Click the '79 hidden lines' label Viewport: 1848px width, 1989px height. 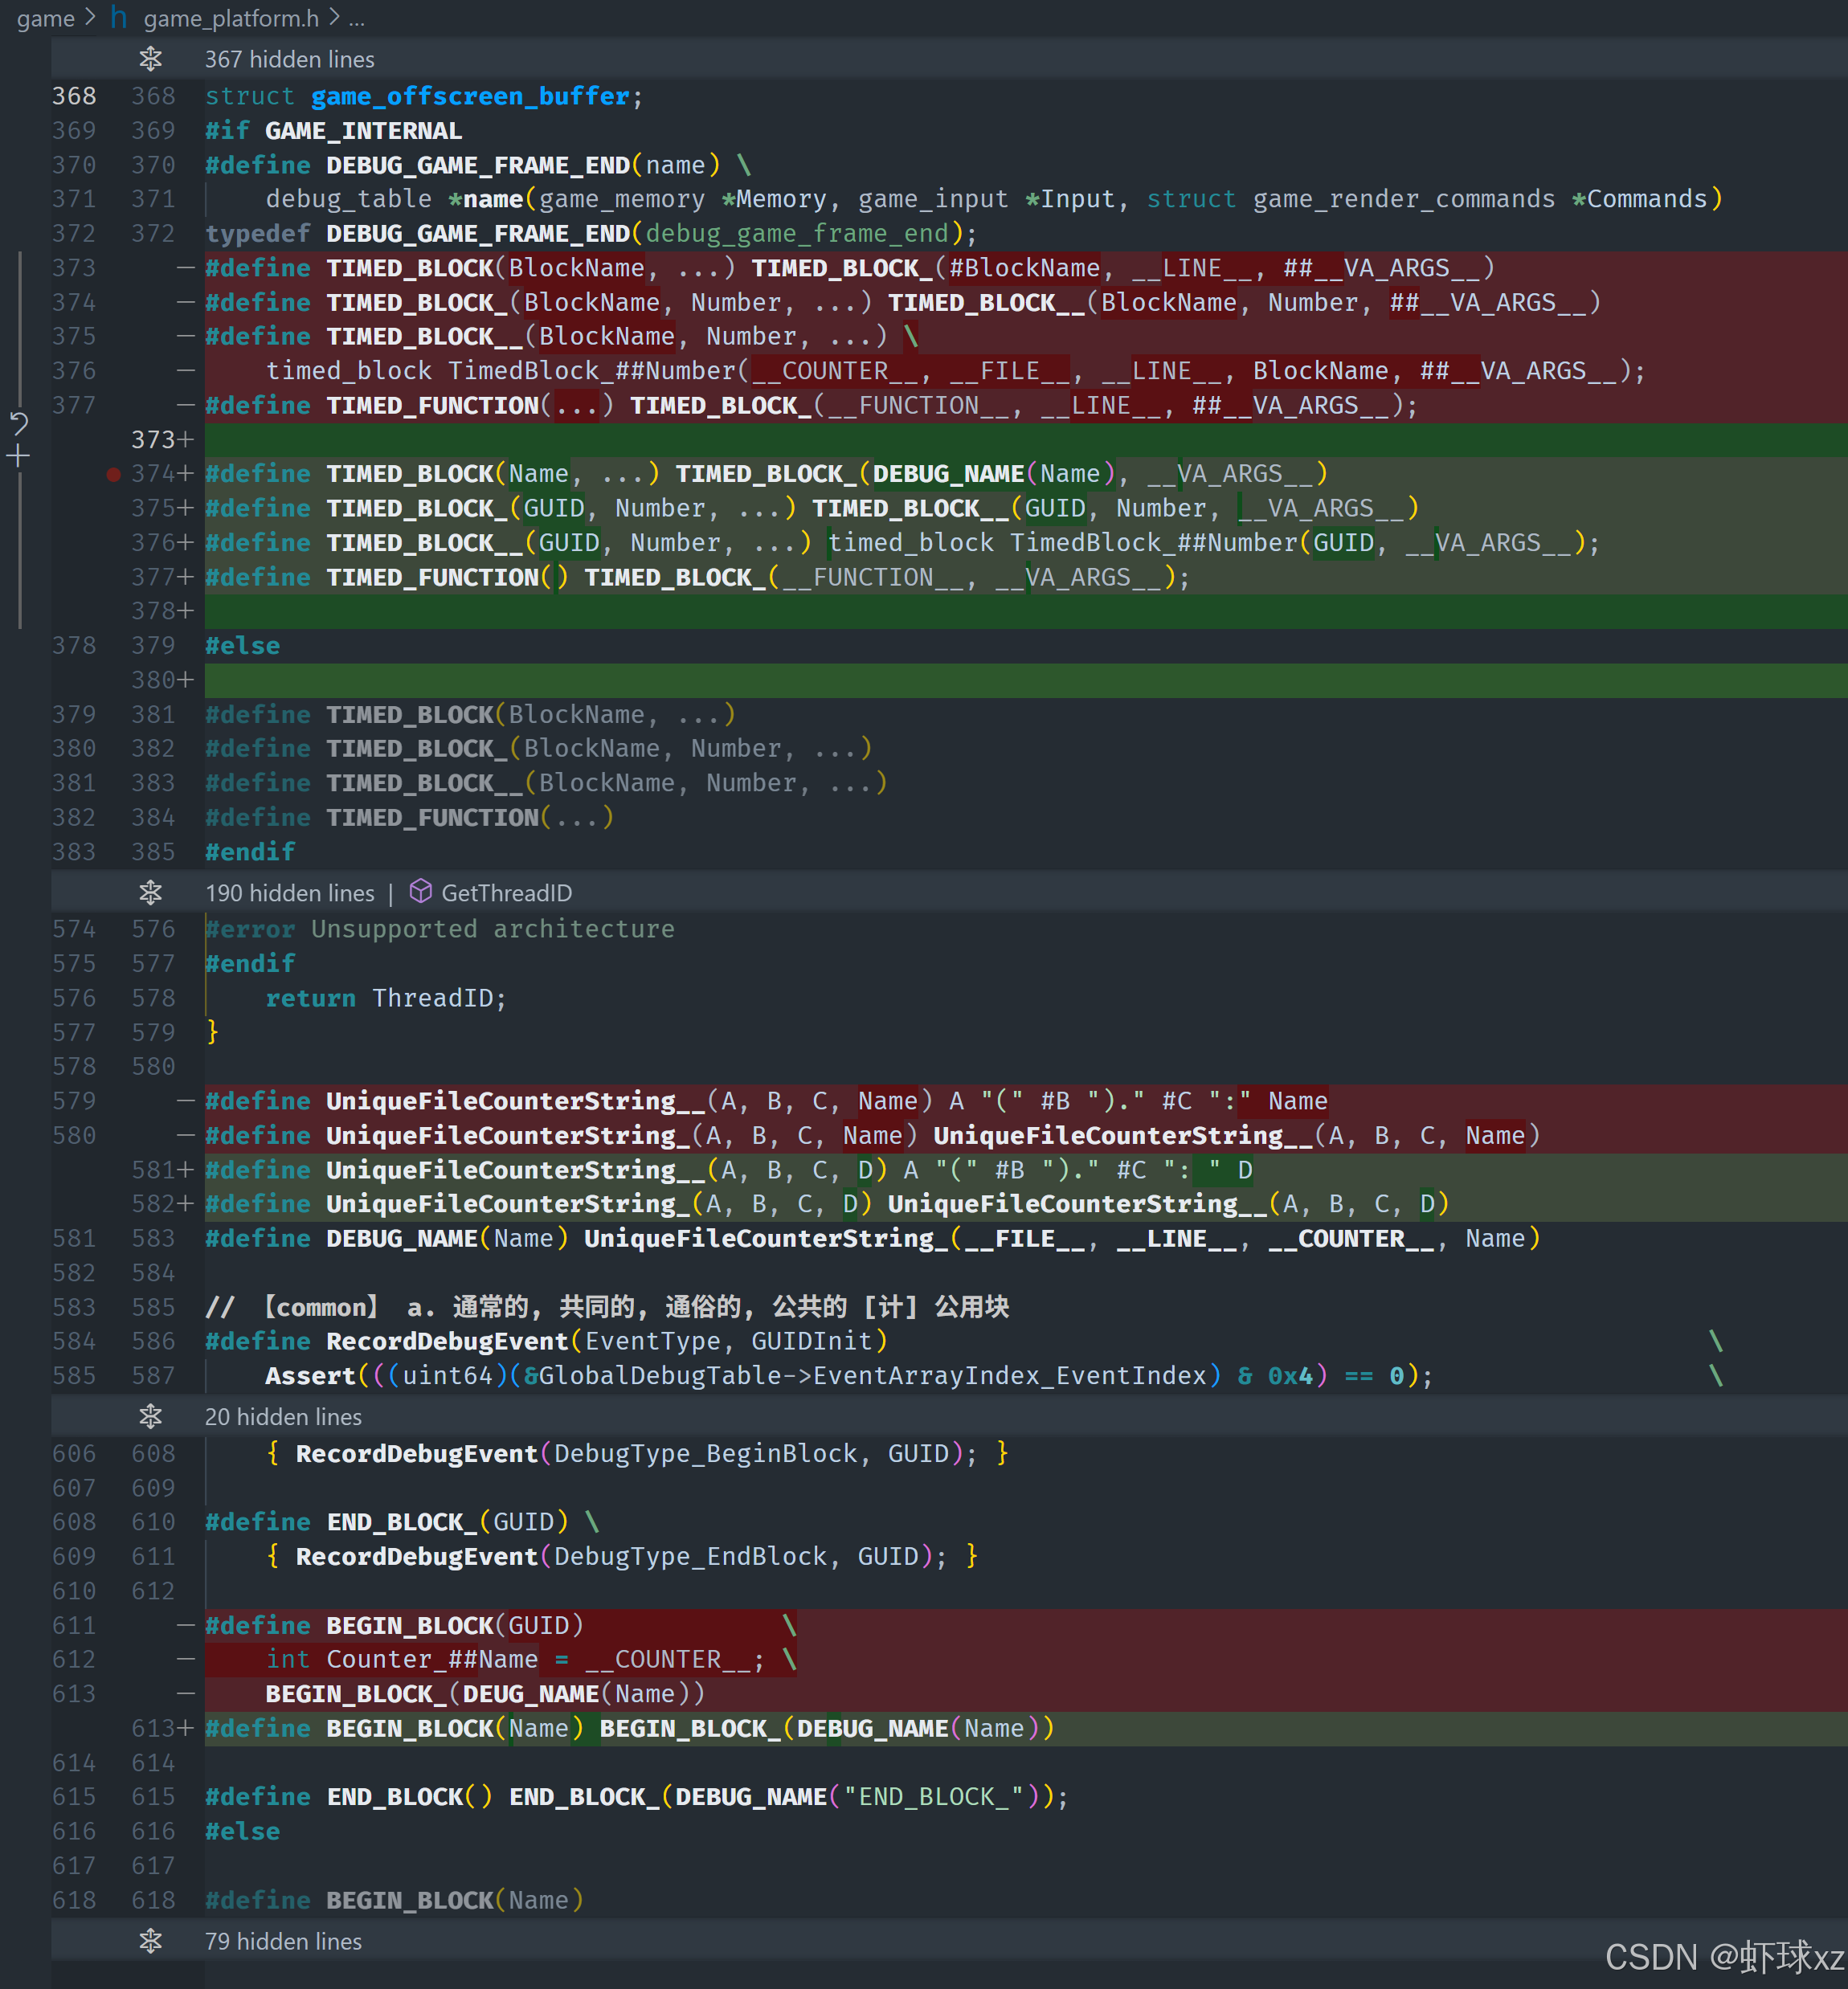283,1941
